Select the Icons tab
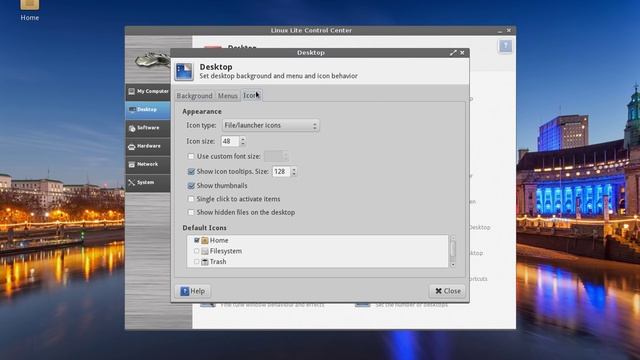This screenshot has height=360, width=640. click(251, 95)
